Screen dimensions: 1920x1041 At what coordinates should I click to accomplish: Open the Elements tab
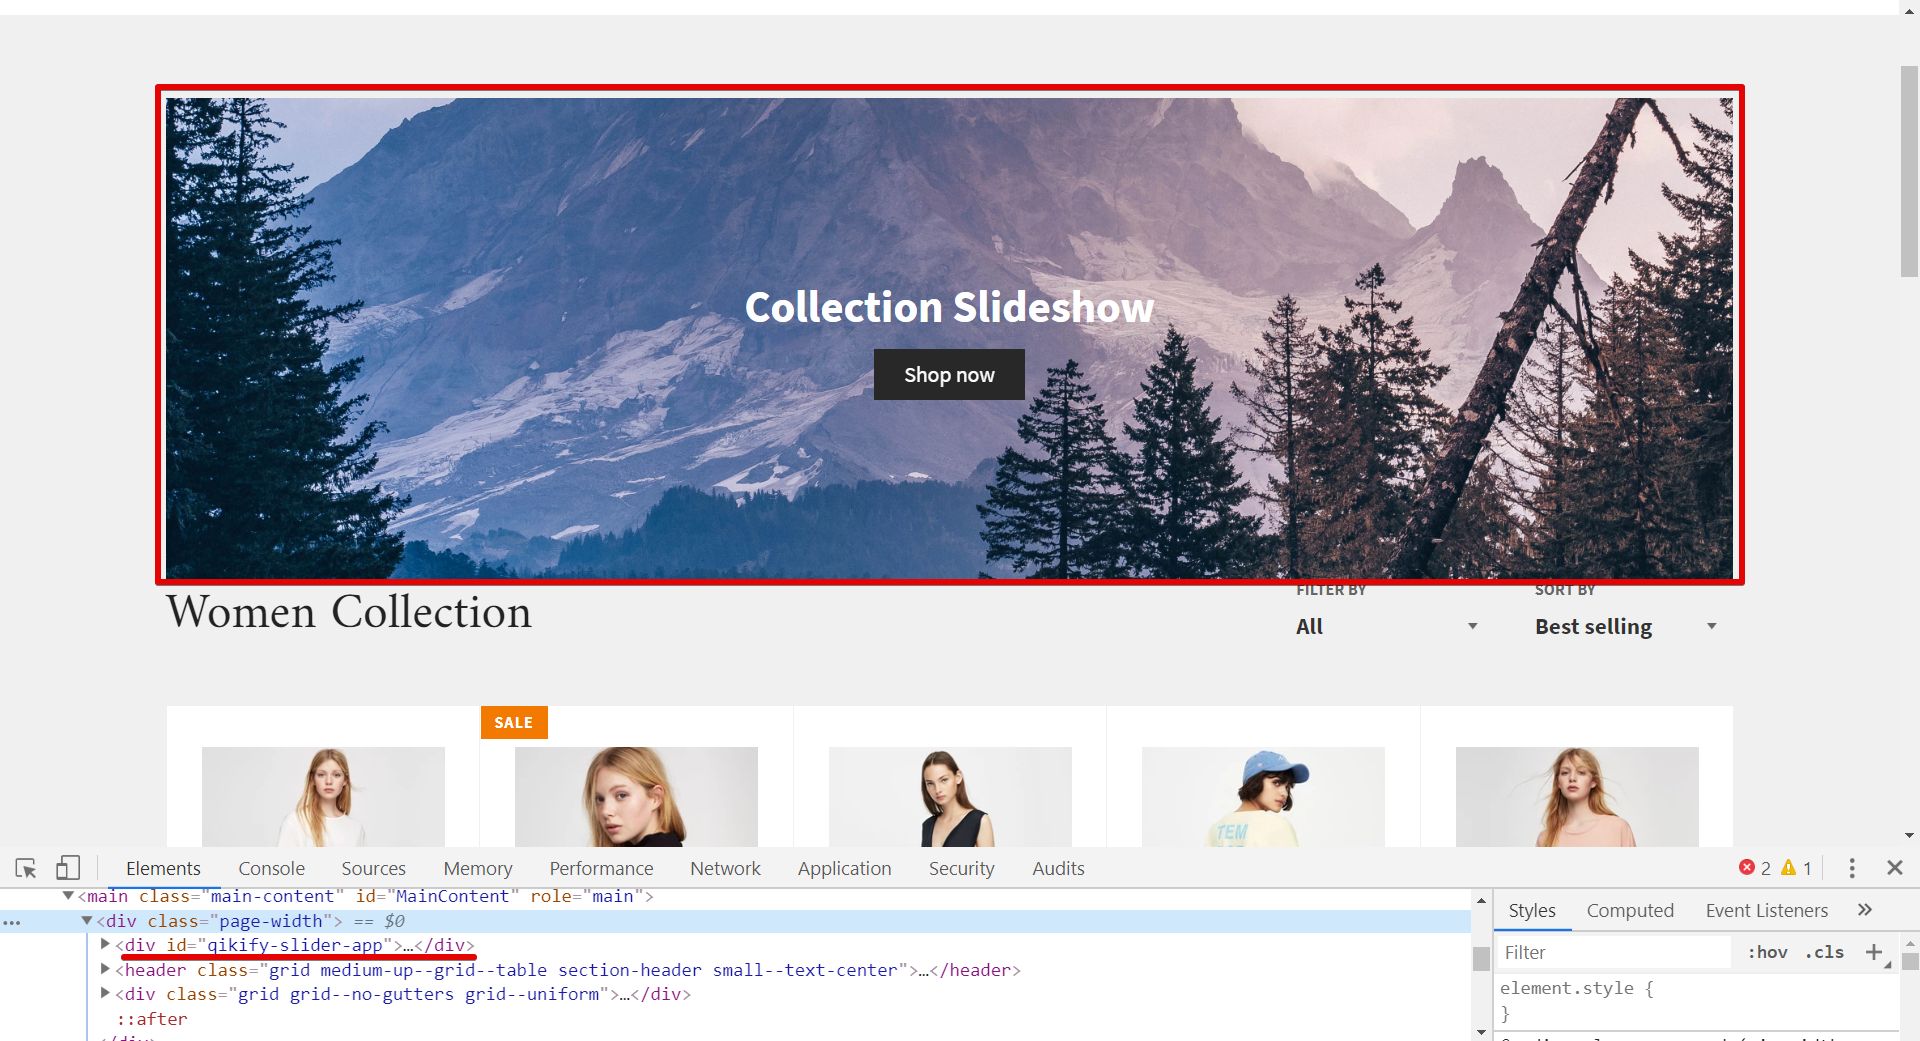[163, 869]
